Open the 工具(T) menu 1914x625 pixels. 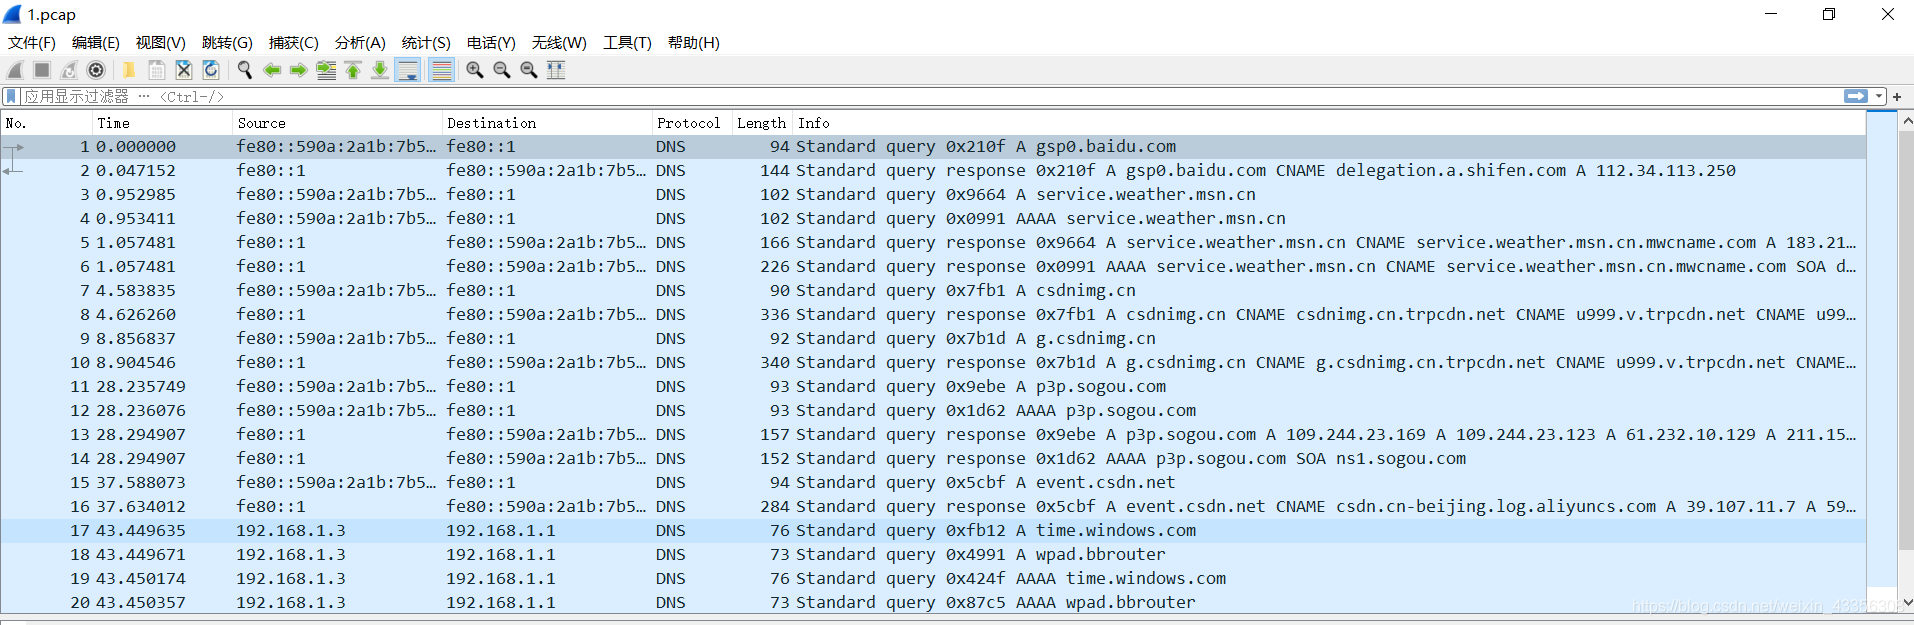pos(627,42)
